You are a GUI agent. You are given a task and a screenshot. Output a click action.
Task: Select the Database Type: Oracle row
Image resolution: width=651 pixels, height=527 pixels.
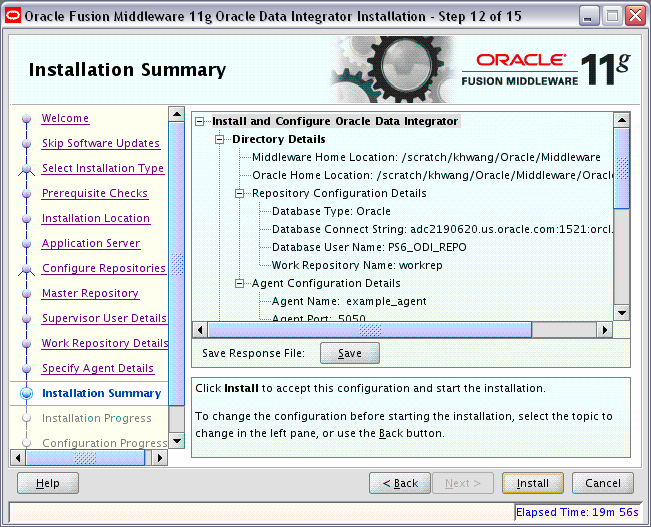tap(331, 211)
